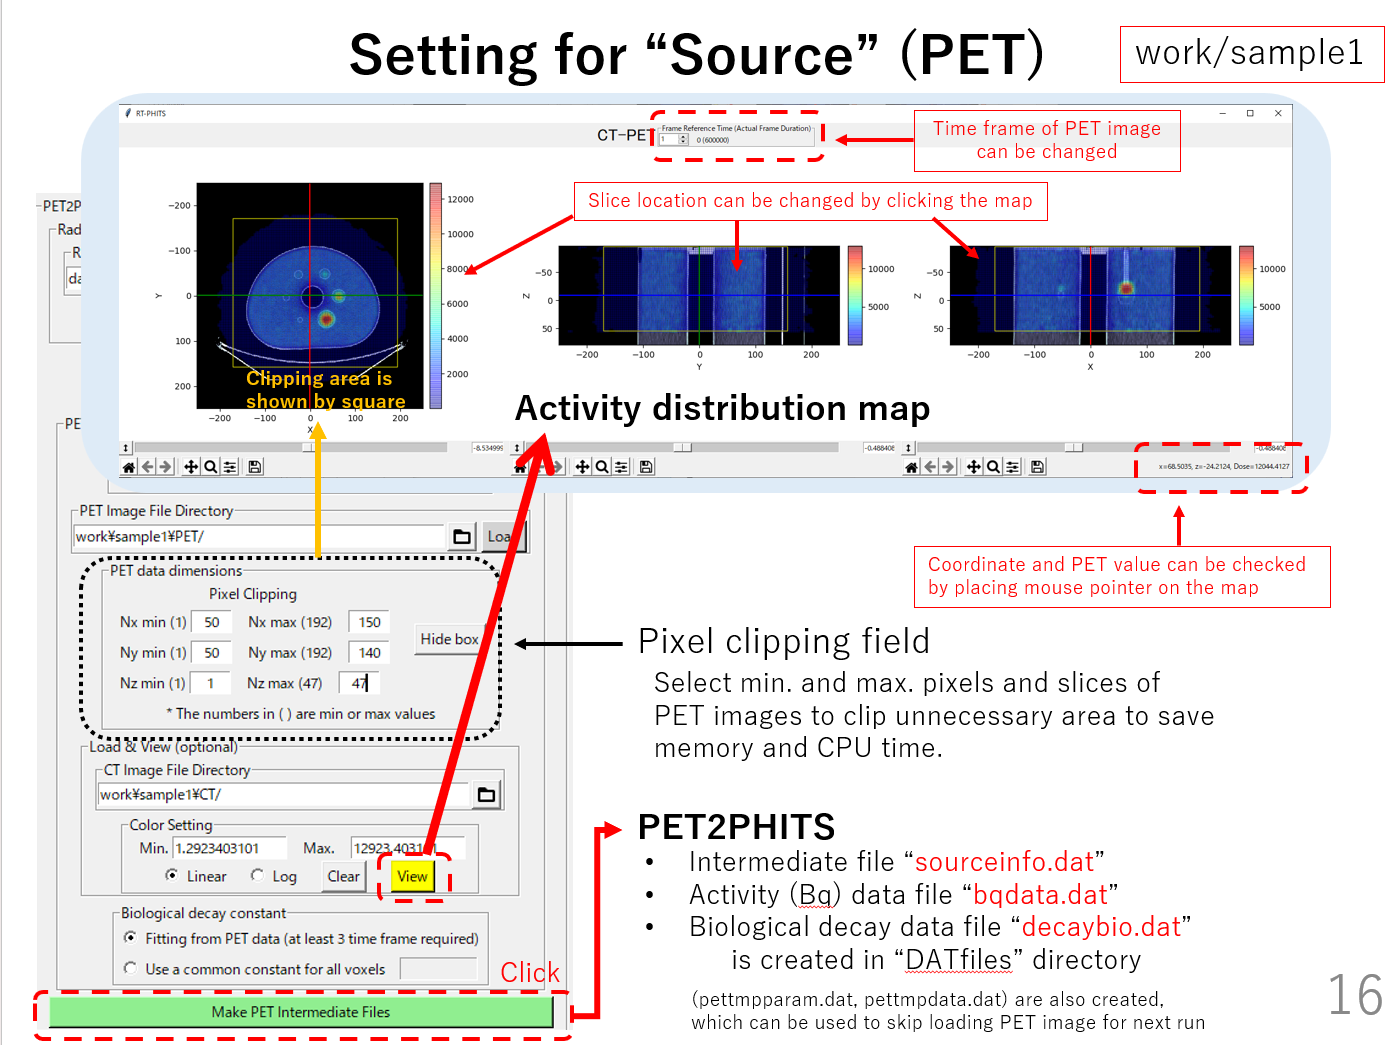Choose Fitting from PET data decay option
The image size is (1400, 1045).
click(x=131, y=938)
